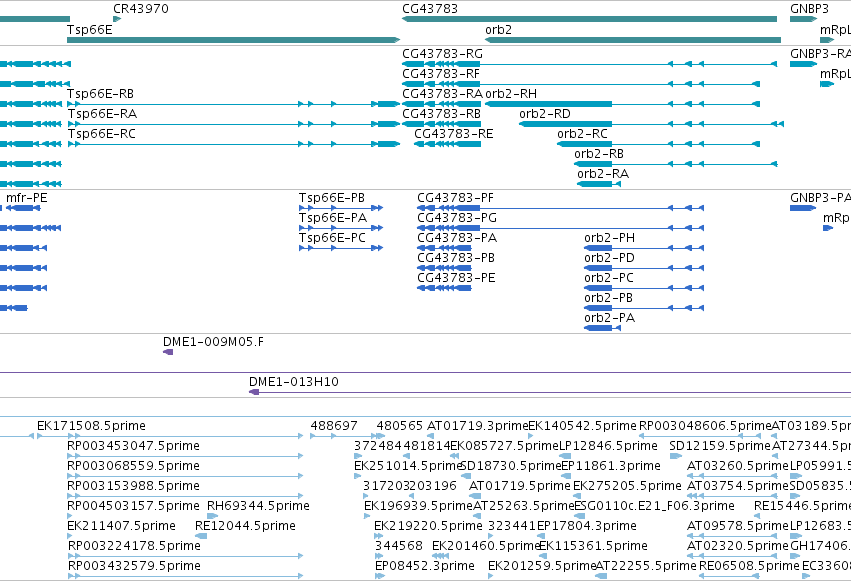The image size is (851, 581).
Task: Click the Tsp66E-RC transcript label
Action: (x=101, y=134)
